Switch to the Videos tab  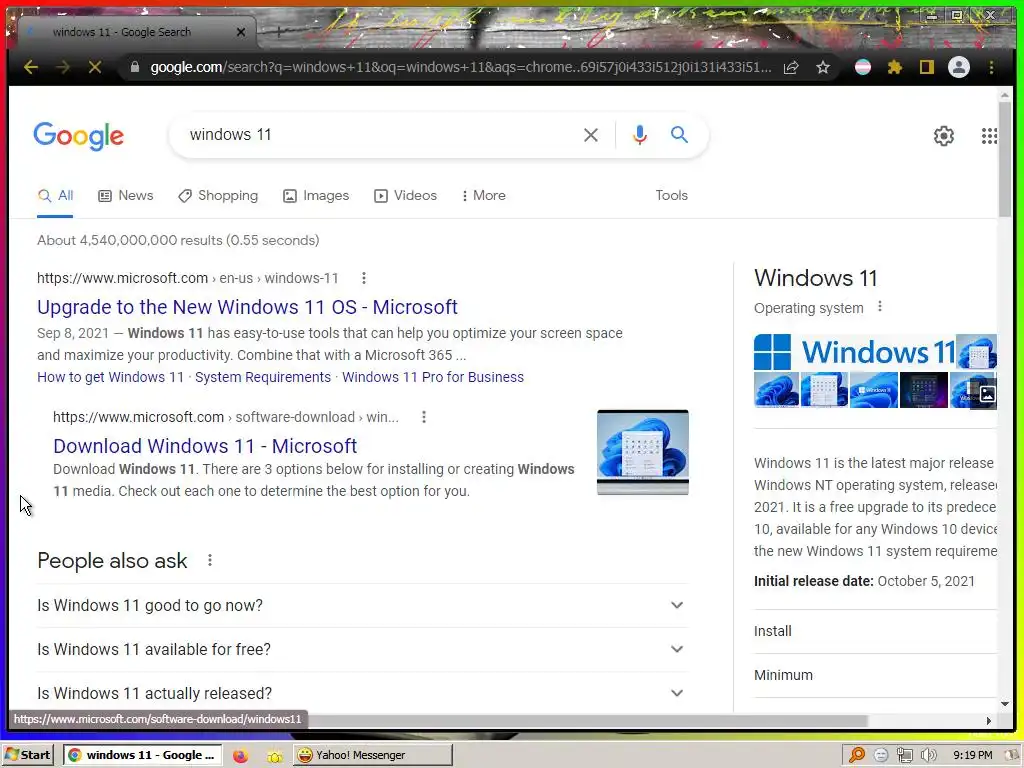(406, 195)
